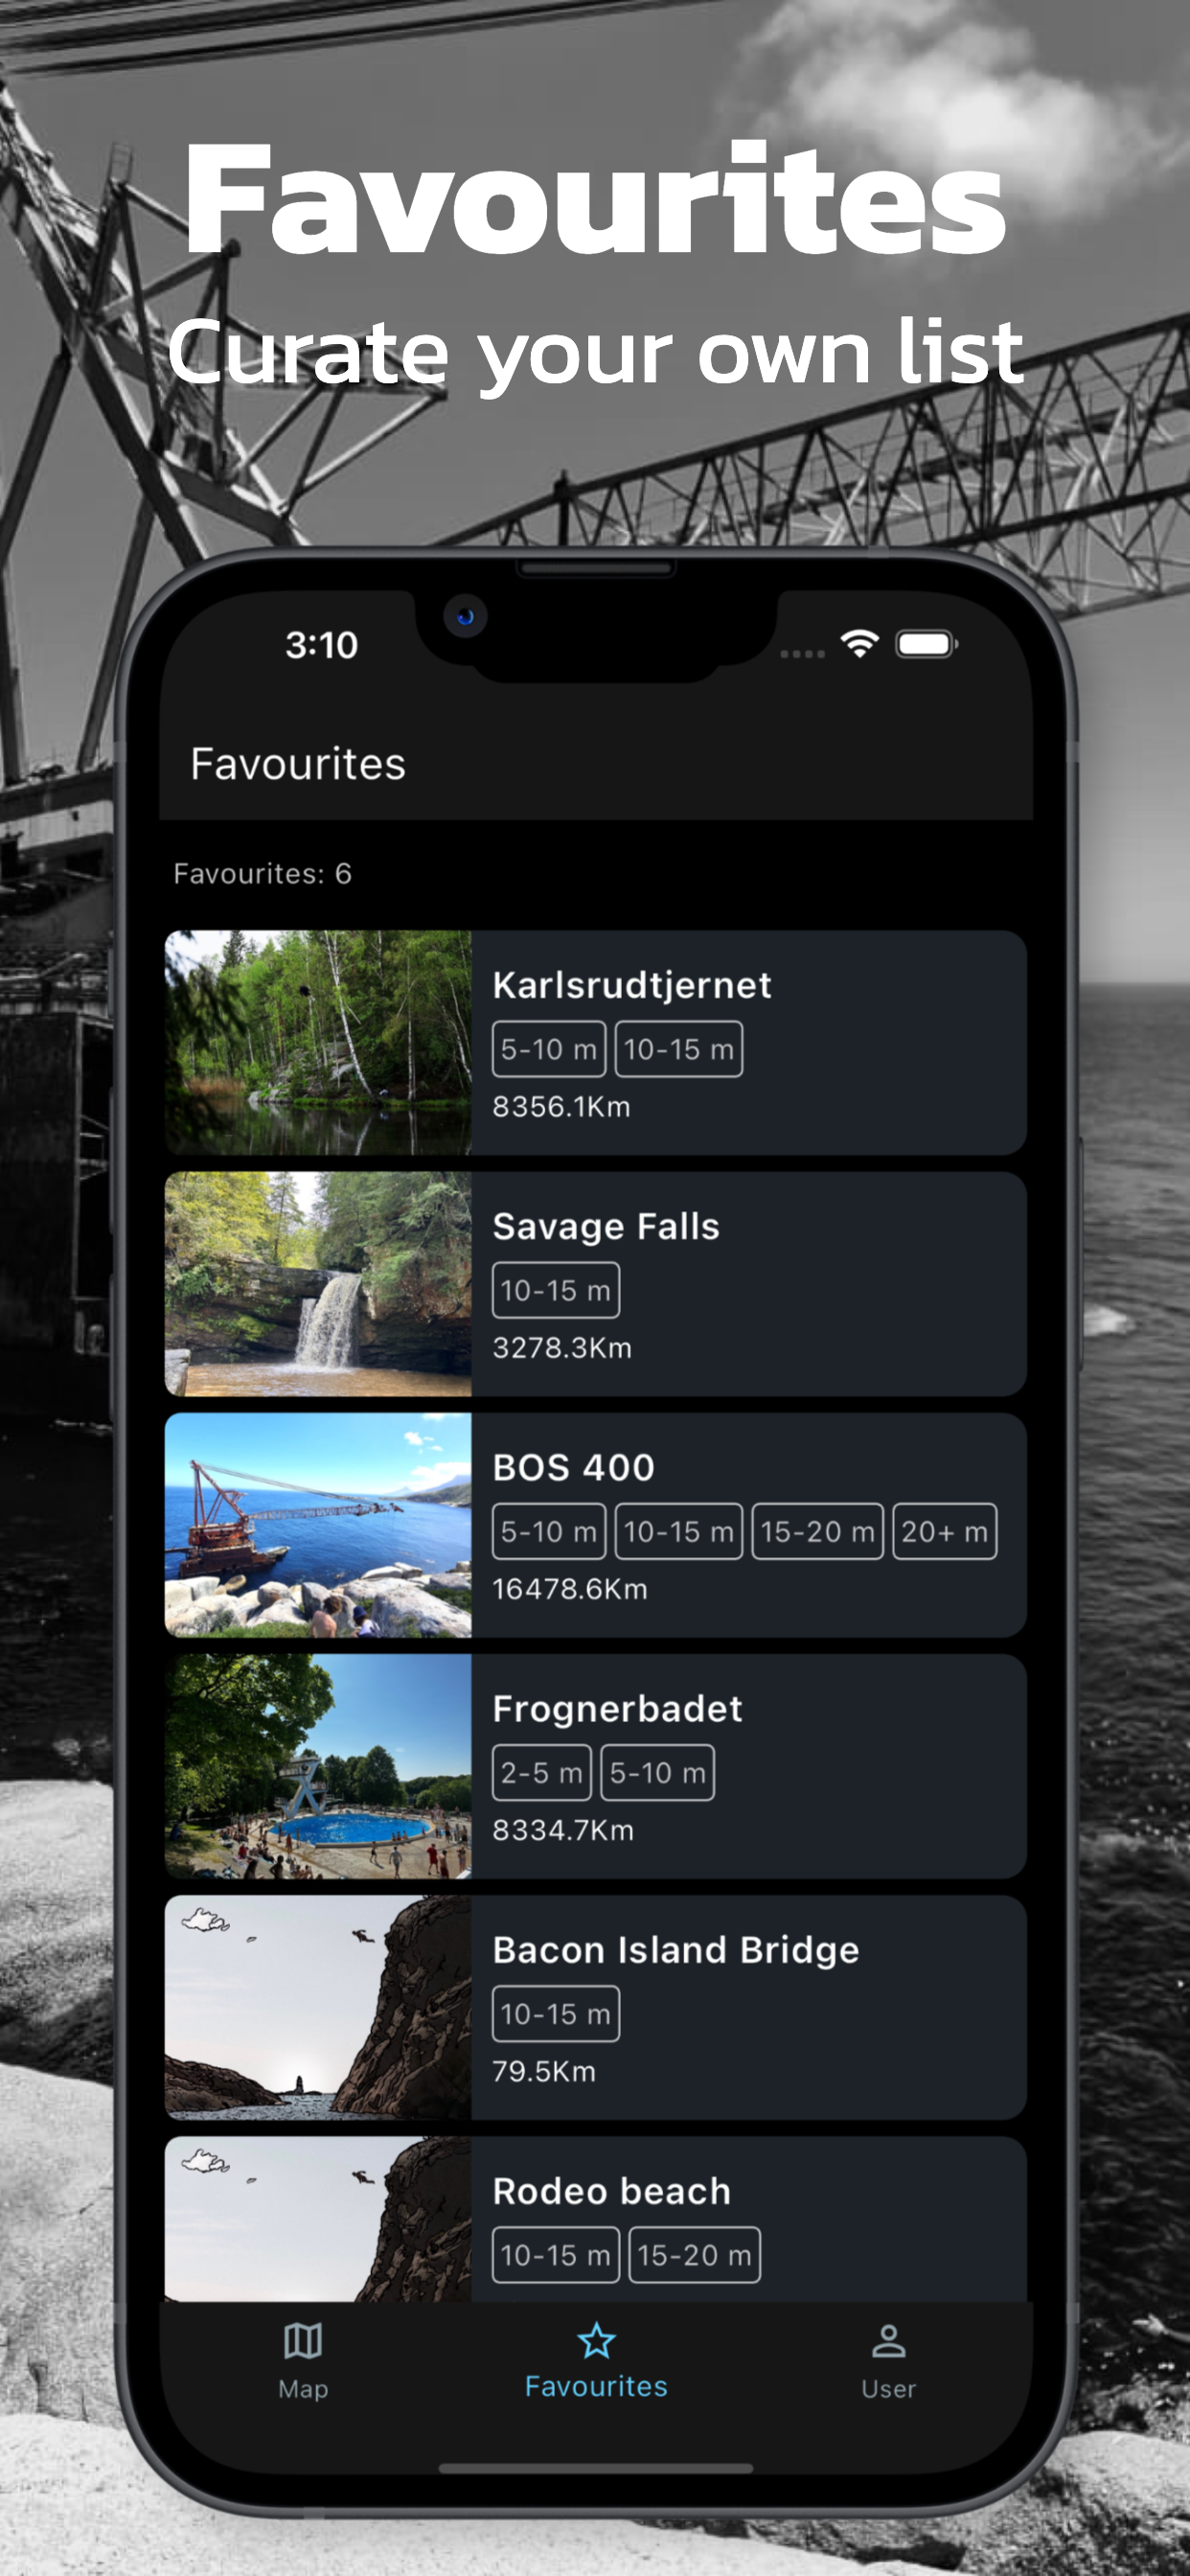
Task: Tap the Map tab label
Action: coord(303,2388)
